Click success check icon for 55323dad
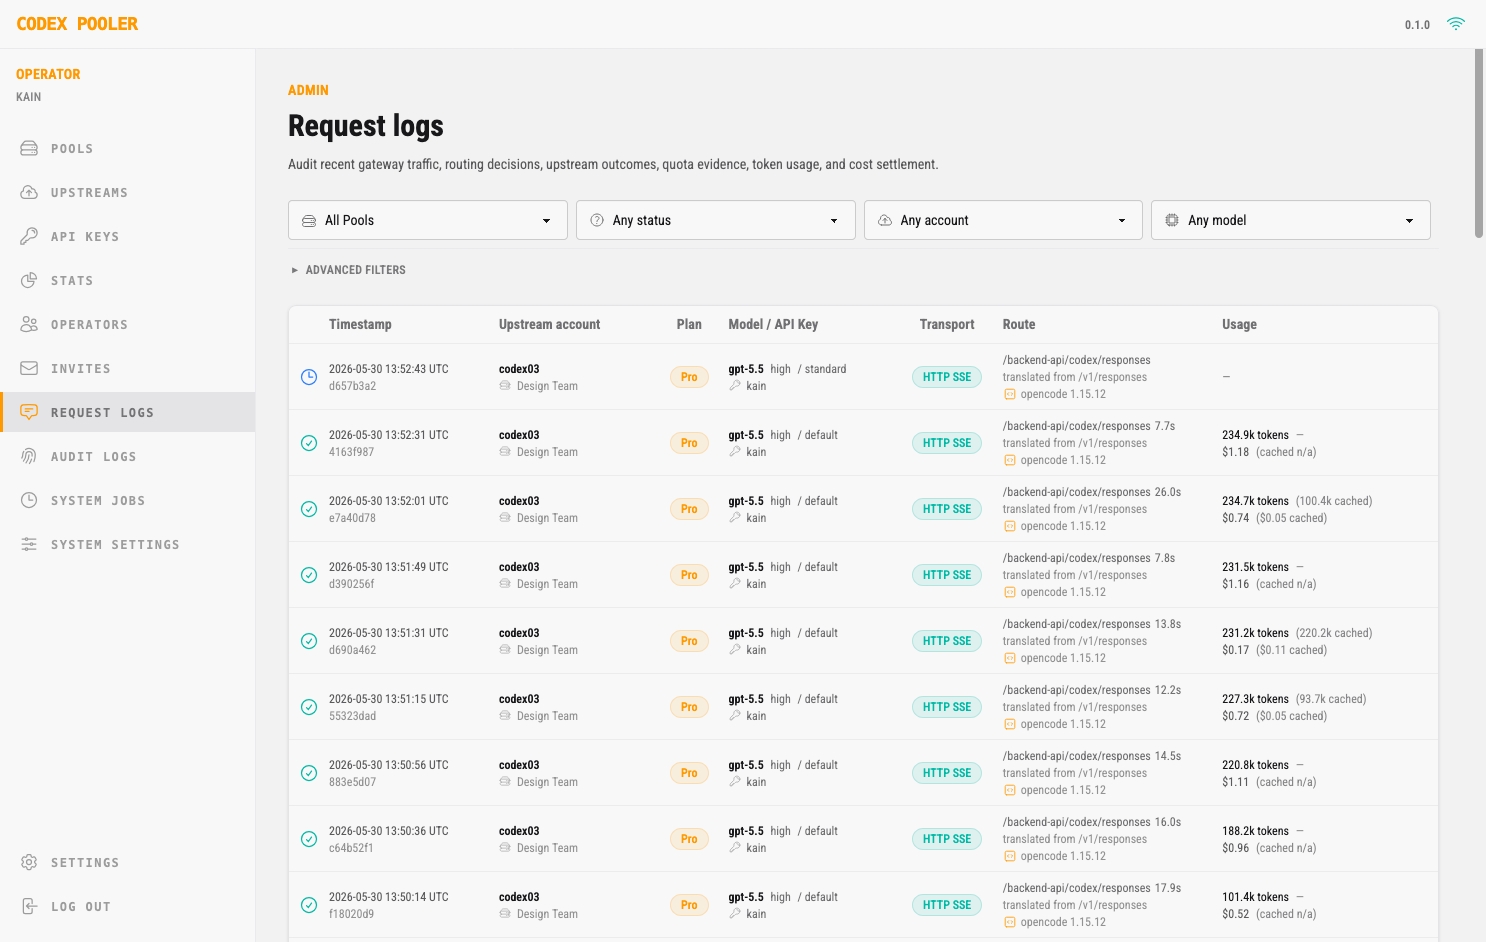Viewport: 1486px width, 942px height. point(309,707)
